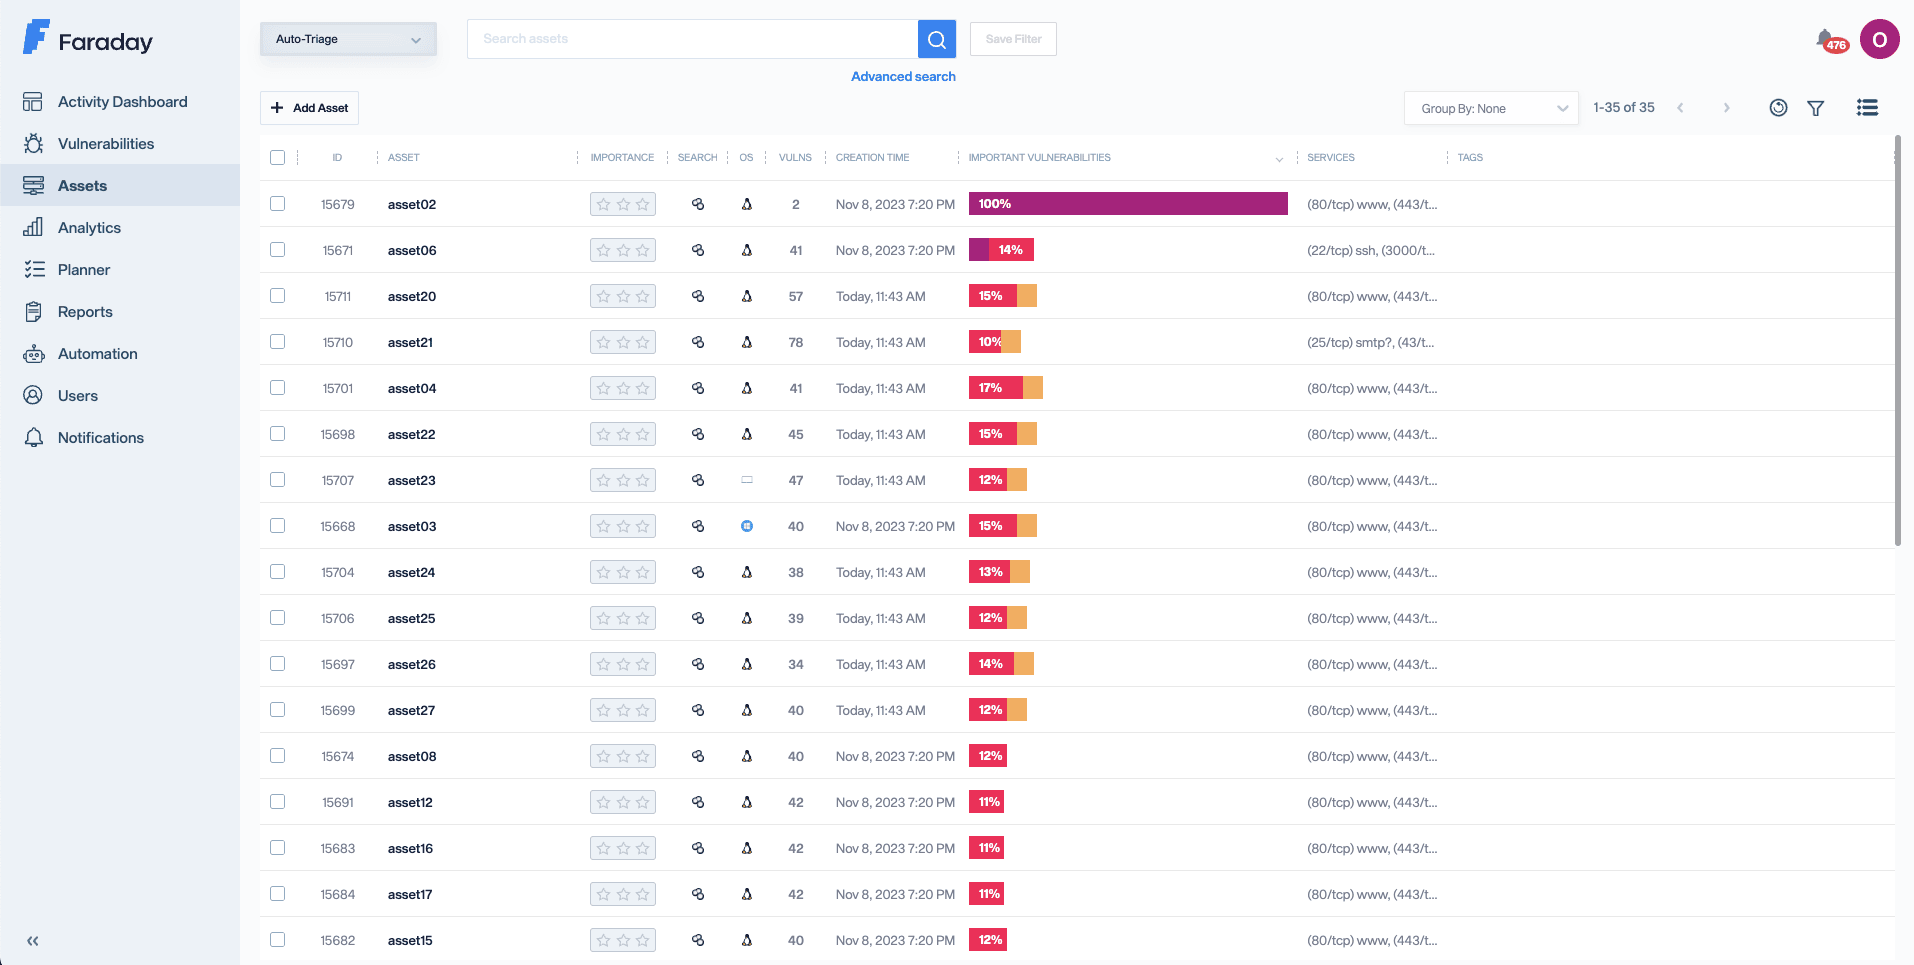Screen dimensions: 1914x965
Task: Toggle sort arrow on Important Vulnerabilities column
Action: [x=1278, y=159]
